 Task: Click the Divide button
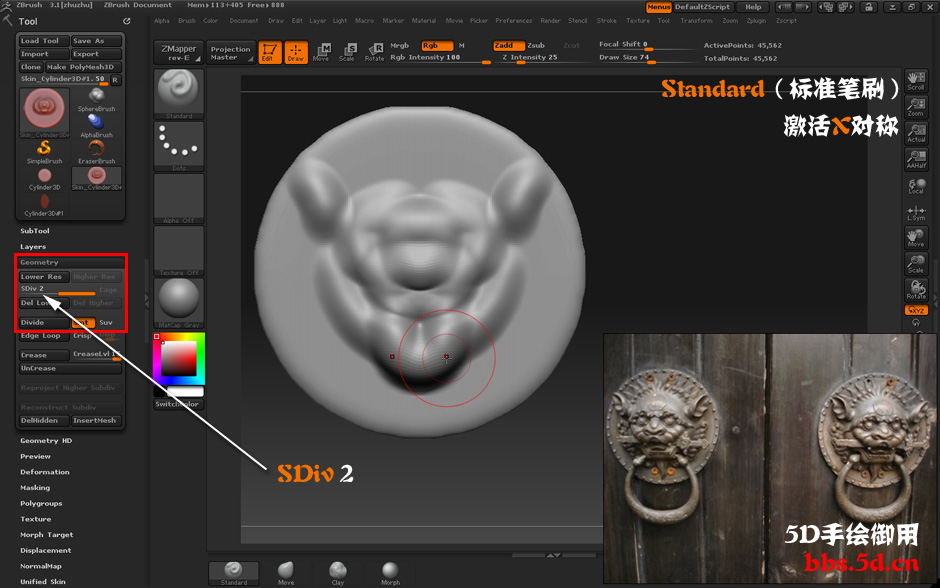pos(44,322)
